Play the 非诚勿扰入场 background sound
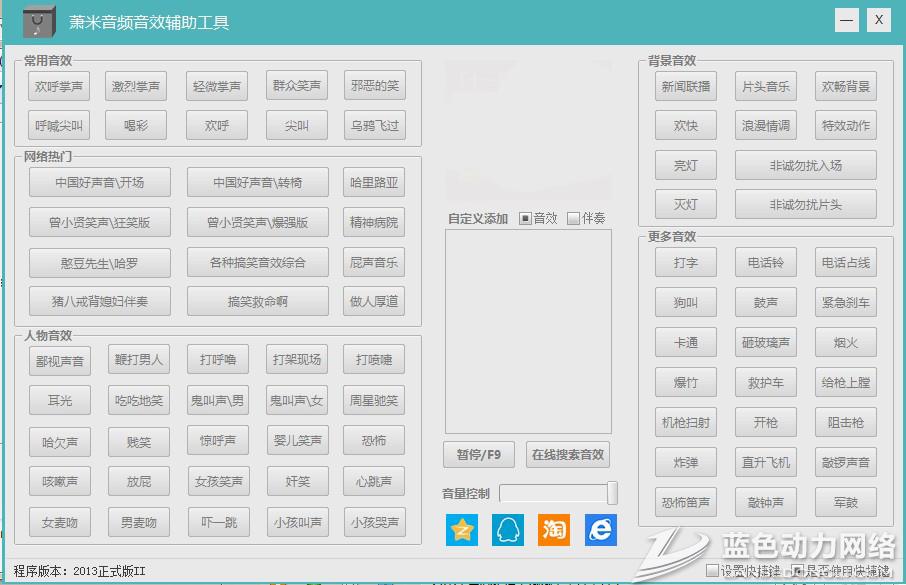Image resolution: width=906 pixels, height=585 pixels. click(805, 165)
